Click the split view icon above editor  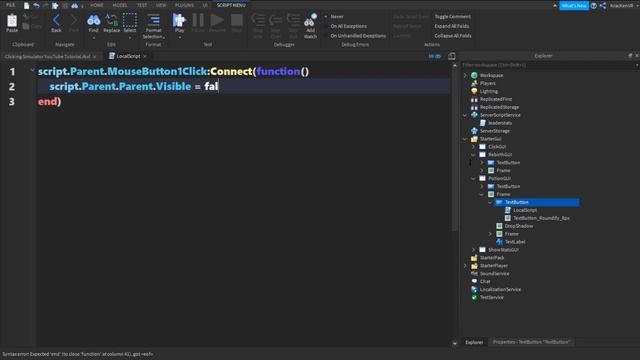click(451, 56)
